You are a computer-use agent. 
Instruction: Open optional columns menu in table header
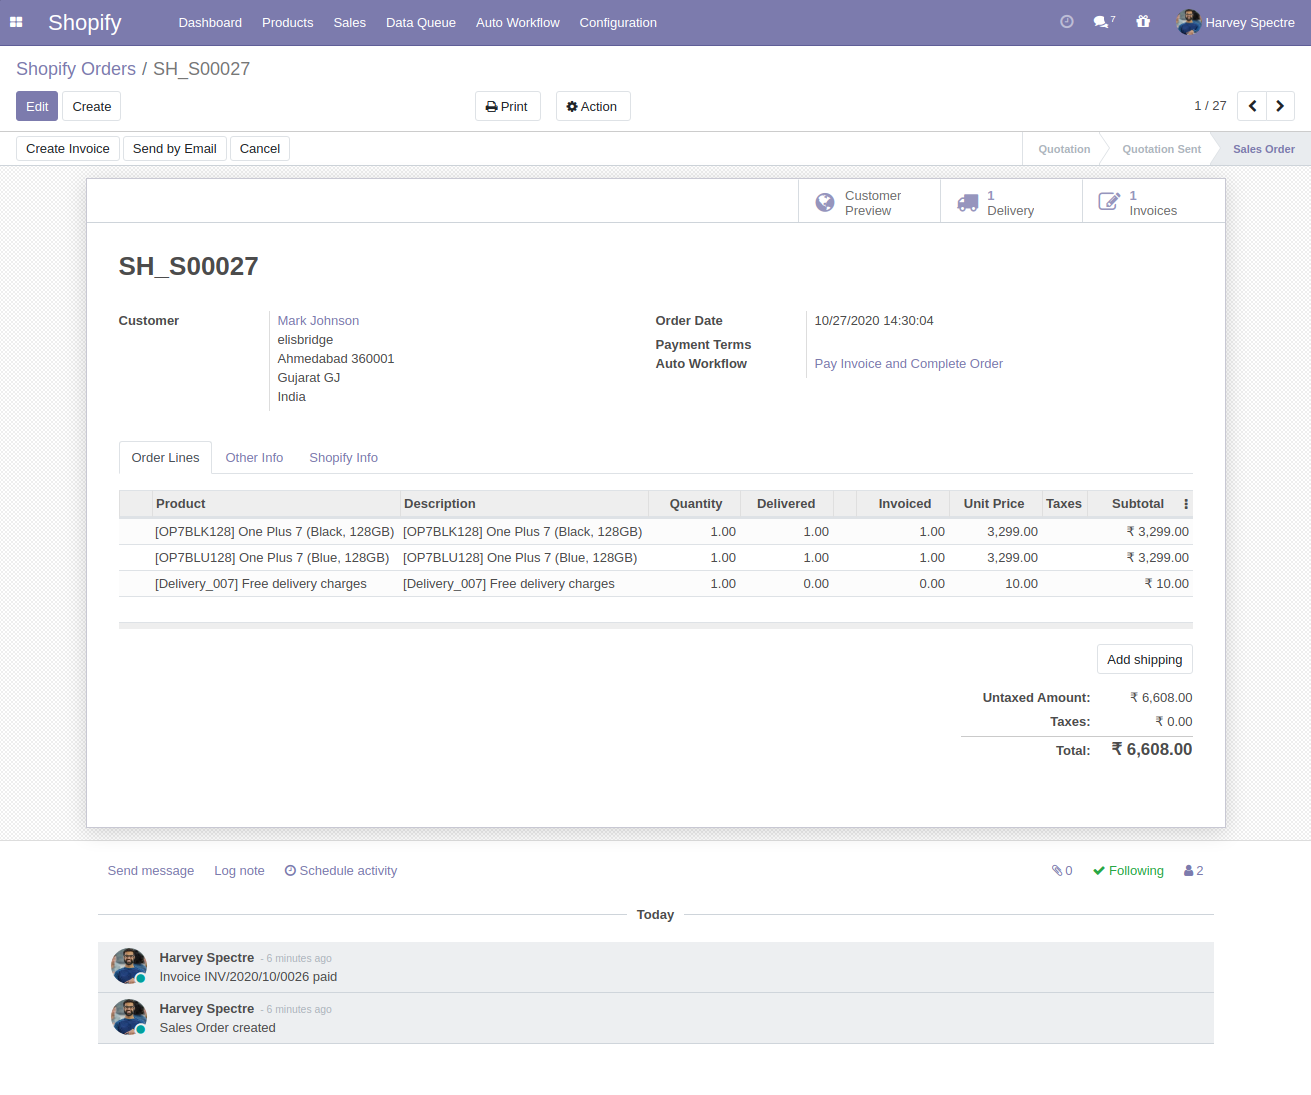[x=1186, y=504]
